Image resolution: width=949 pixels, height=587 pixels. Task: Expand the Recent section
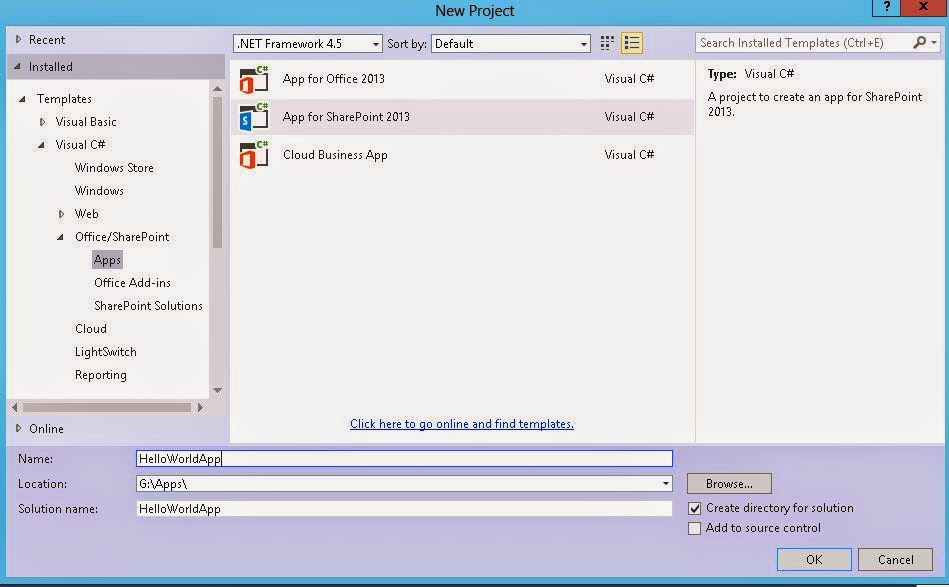click(18, 39)
